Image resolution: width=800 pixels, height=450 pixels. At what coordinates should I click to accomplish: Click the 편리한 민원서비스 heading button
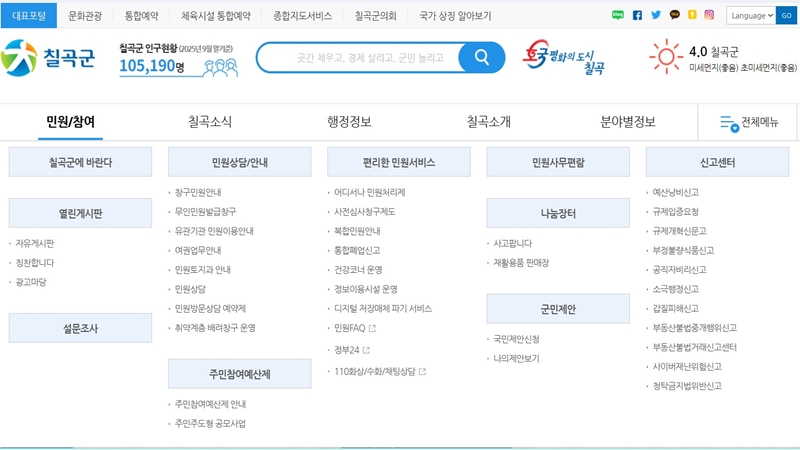[x=398, y=162]
